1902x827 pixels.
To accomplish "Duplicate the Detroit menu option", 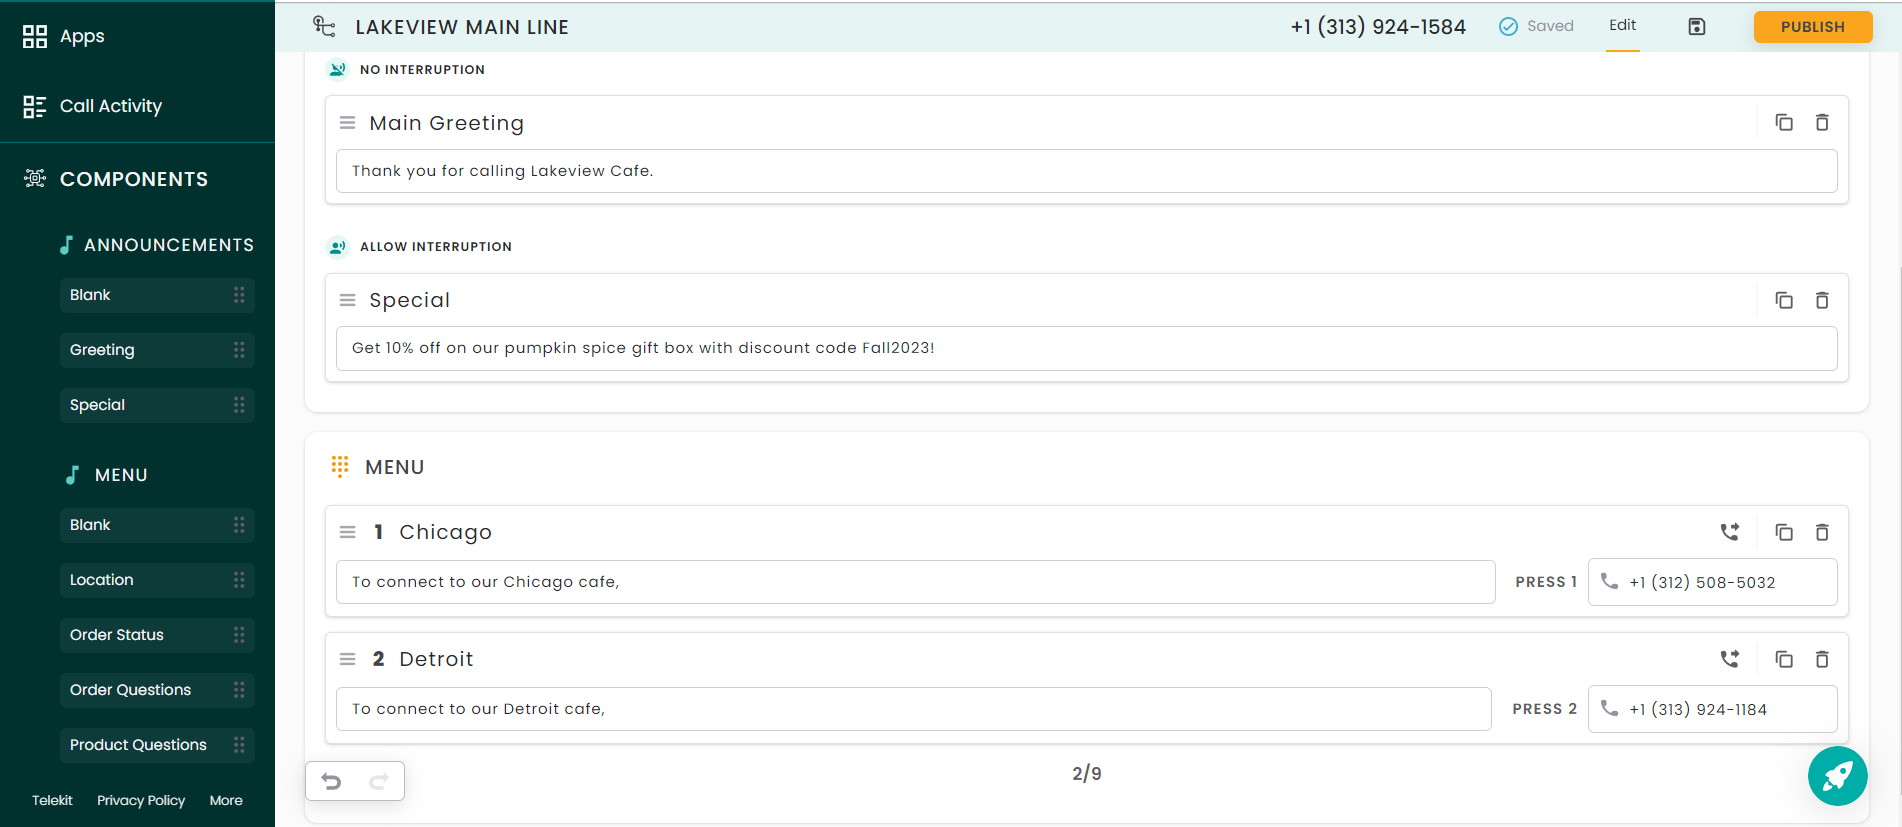I will [1784, 659].
